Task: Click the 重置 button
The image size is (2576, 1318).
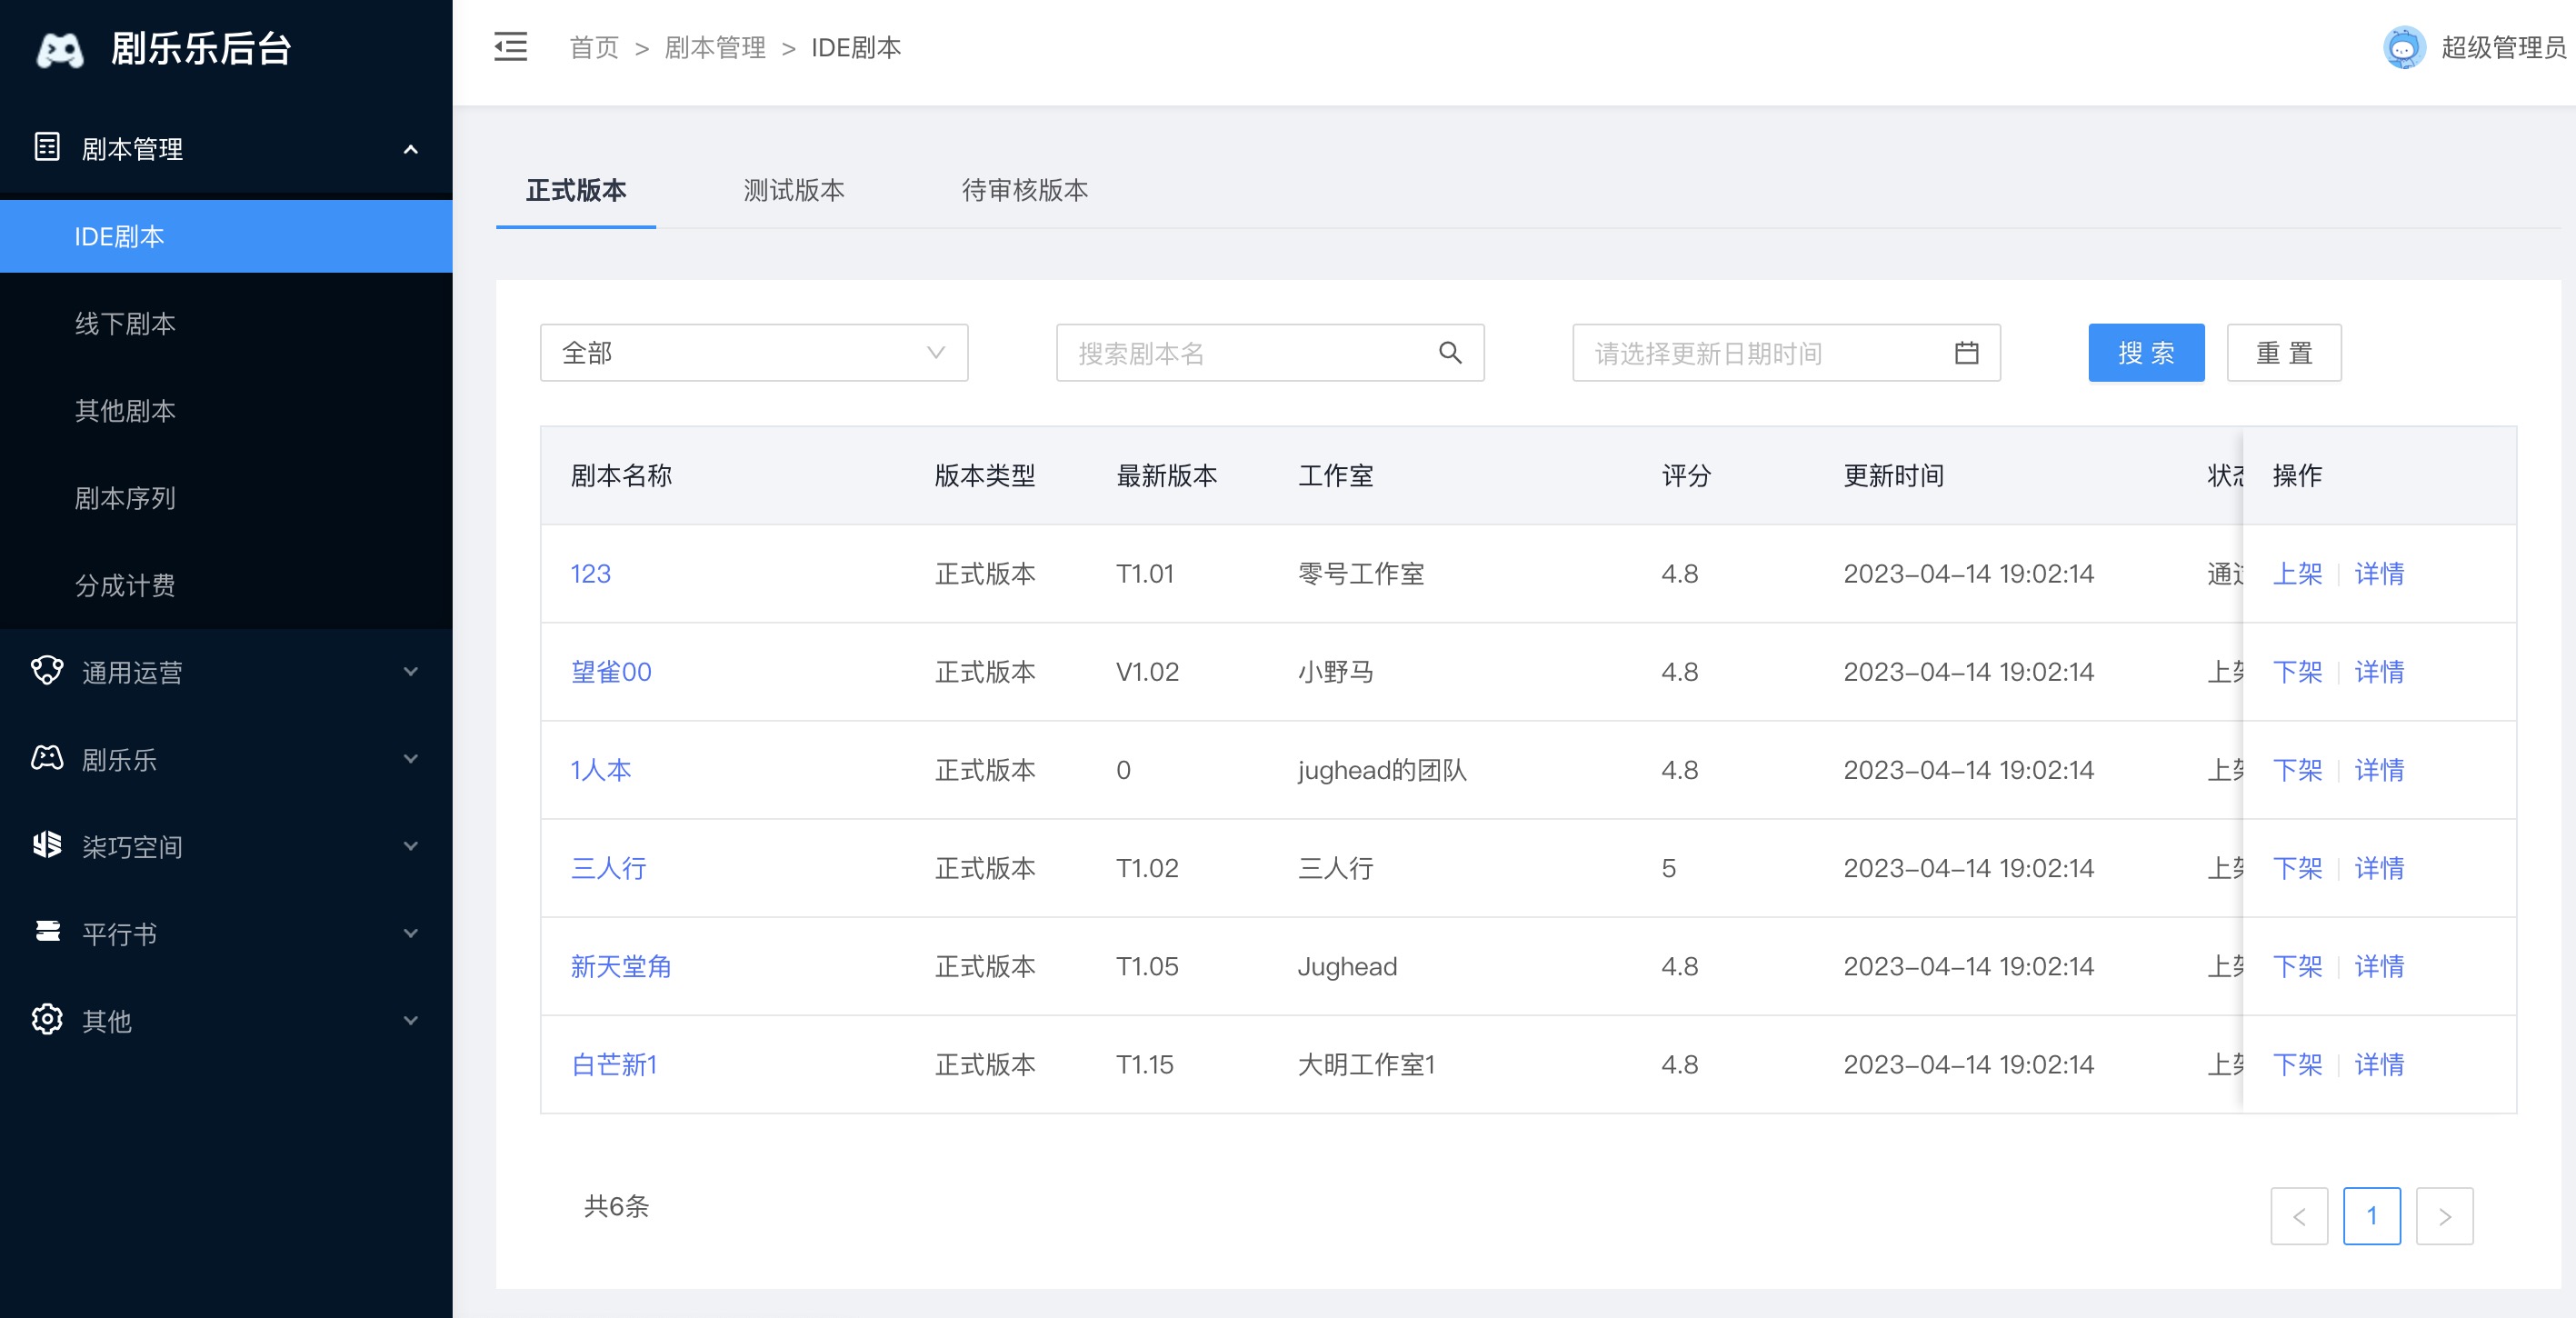Action: 2284,352
